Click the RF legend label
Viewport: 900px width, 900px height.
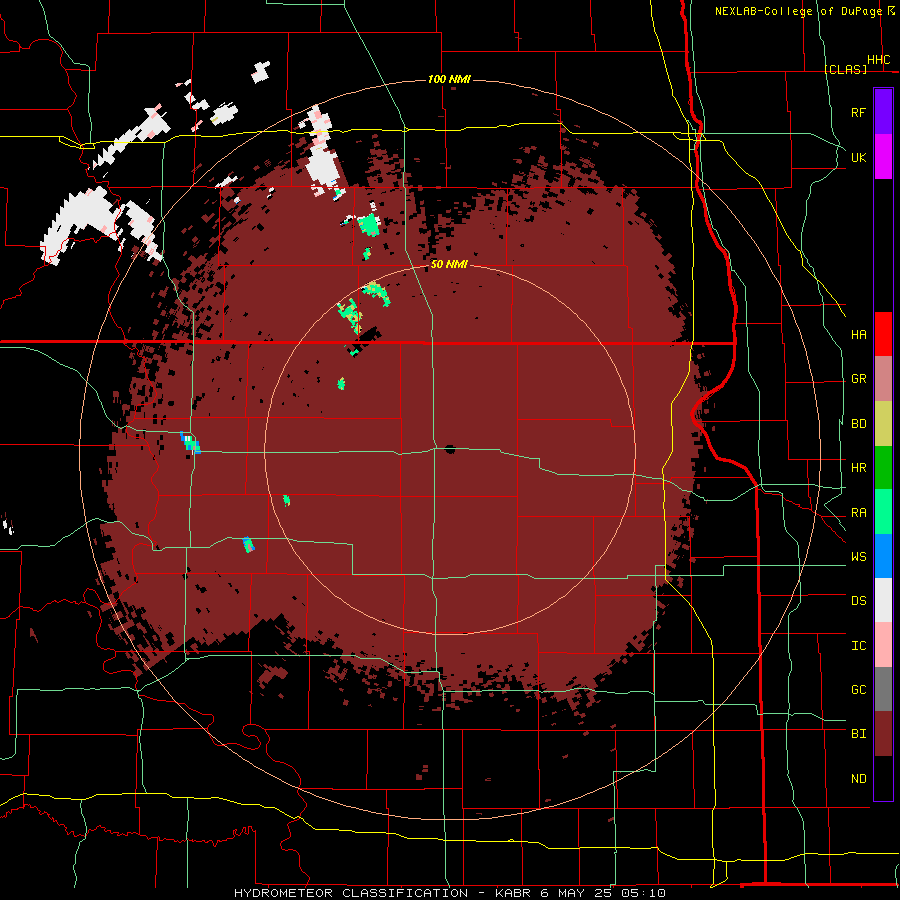pos(858,112)
